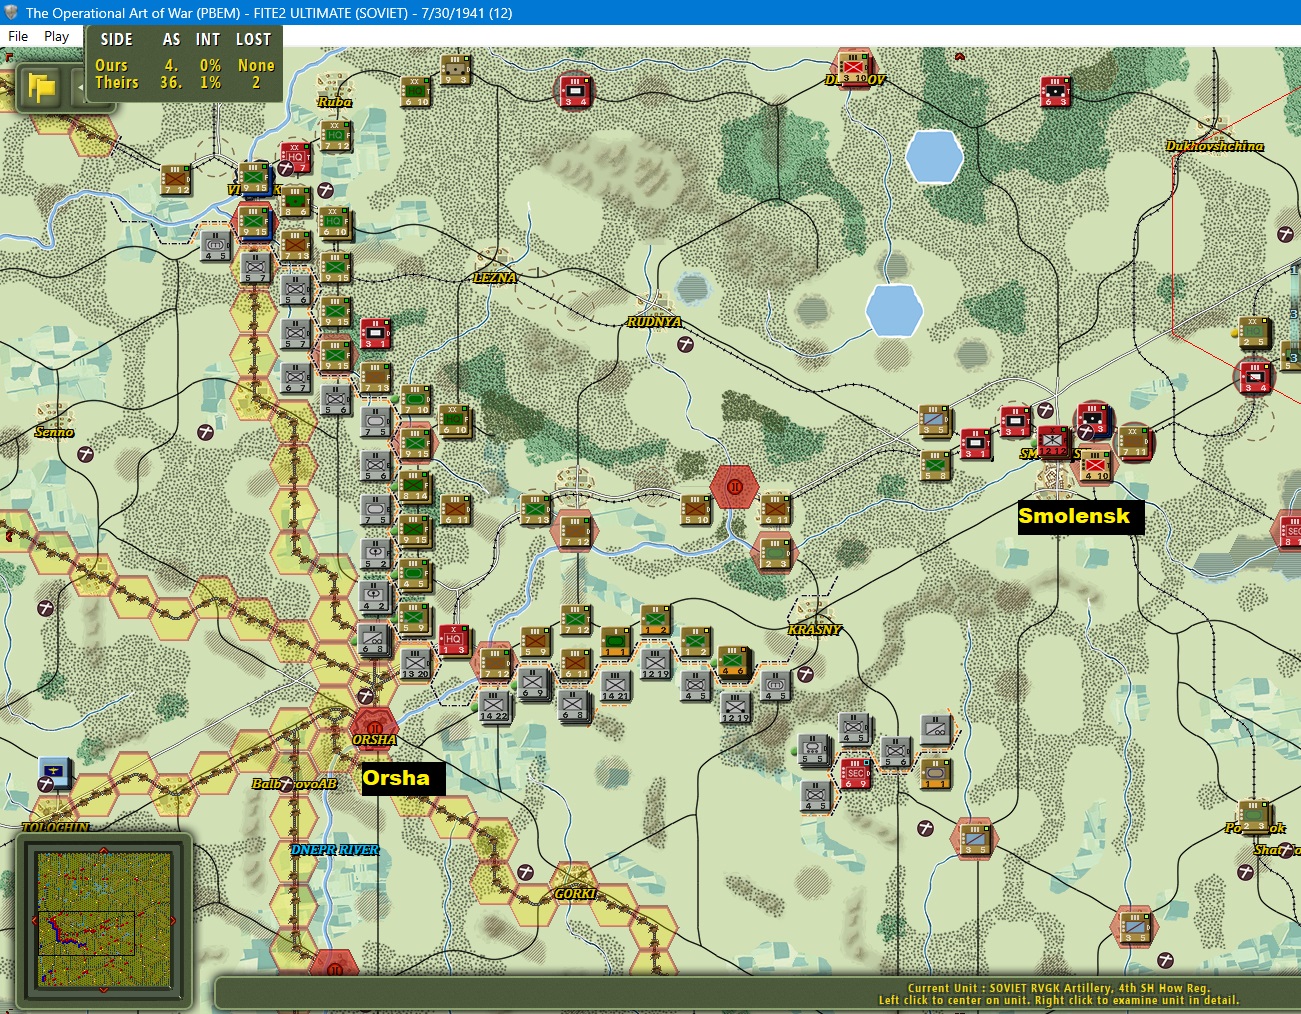This screenshot has width=1301, height=1014.
Task: Select the gray counter marked 6 9
Action: (x=534, y=683)
